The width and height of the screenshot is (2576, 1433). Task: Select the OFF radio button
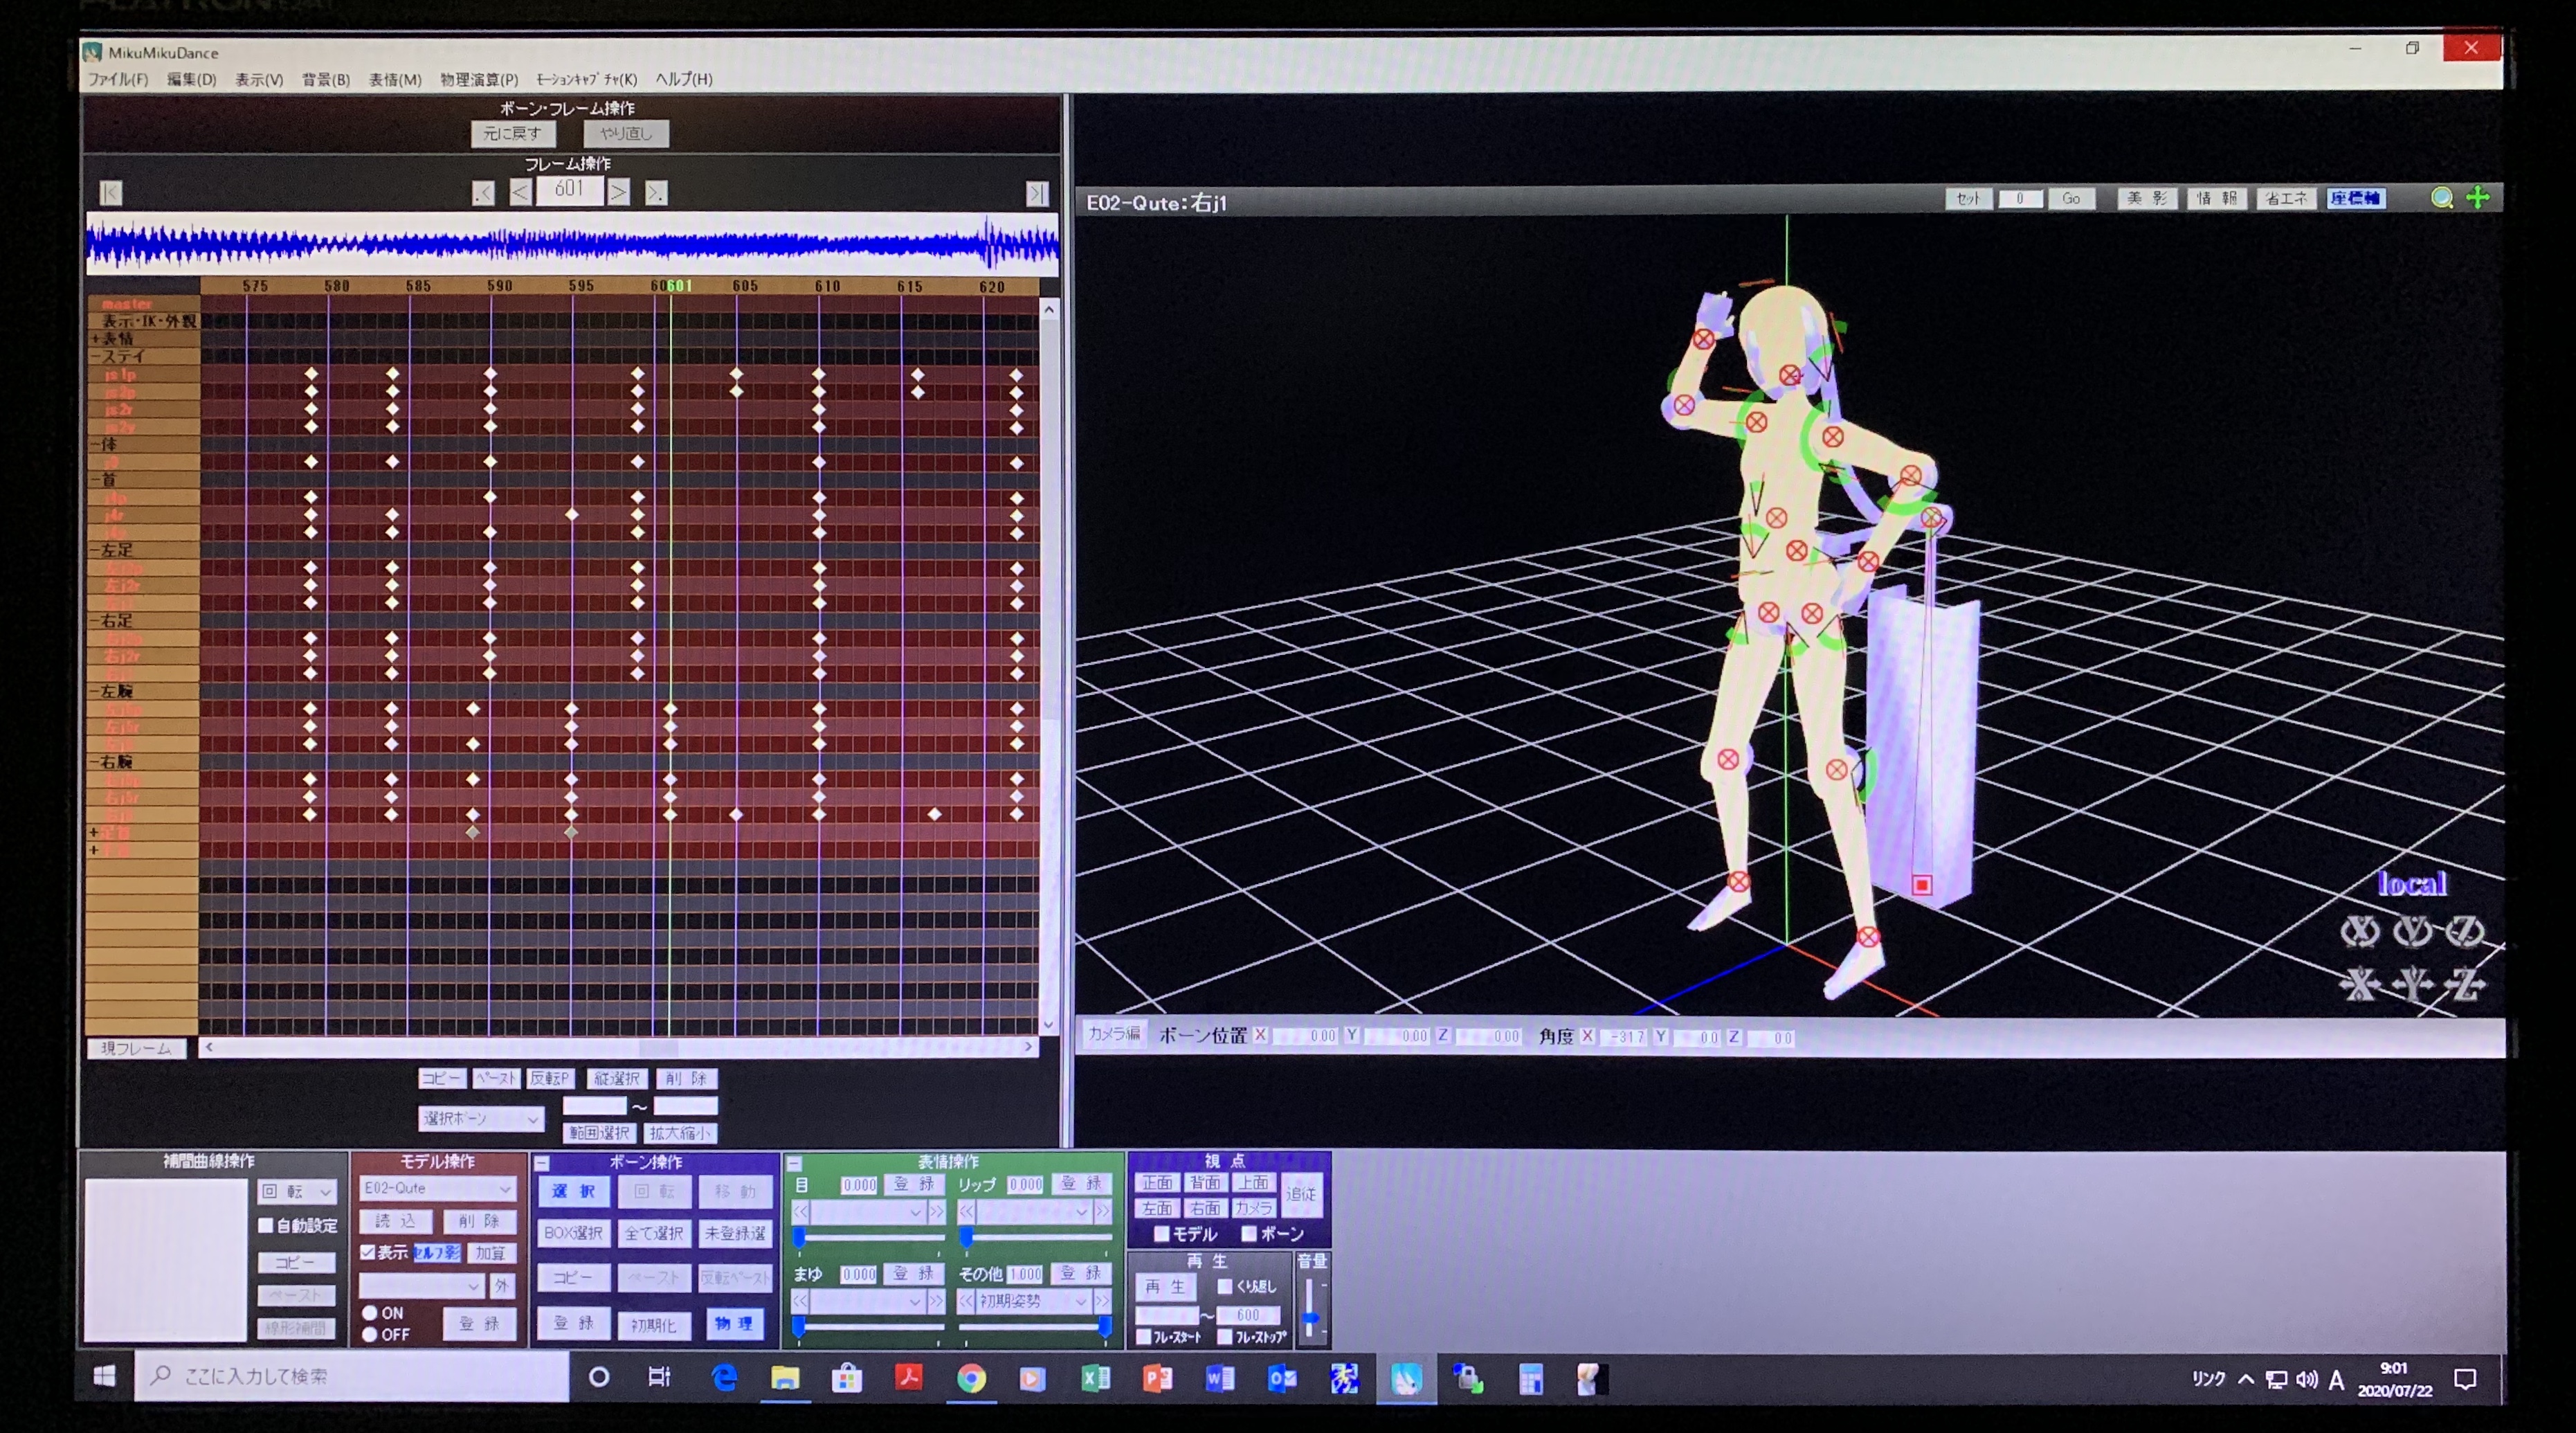tap(370, 1334)
